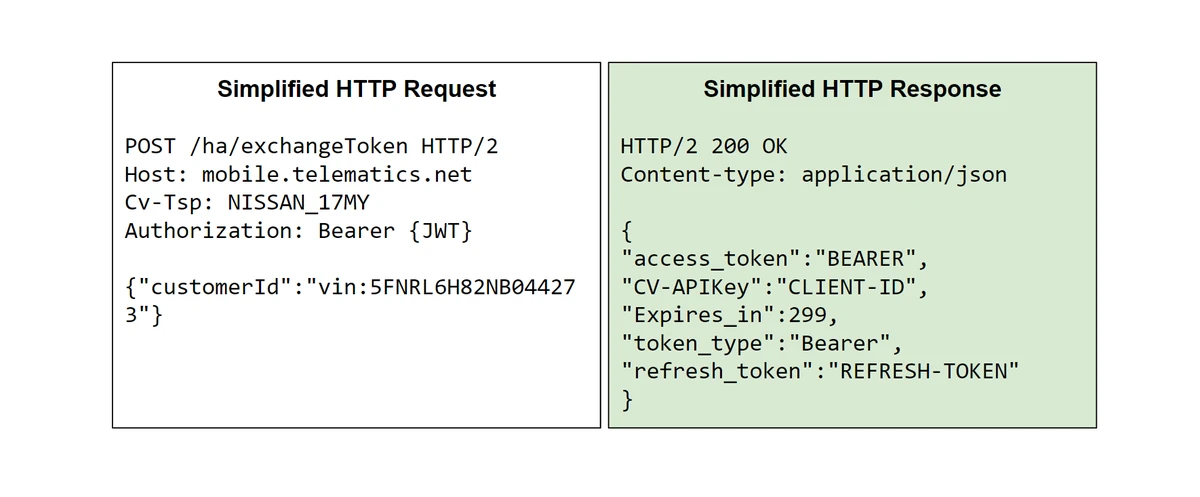Image resolution: width=1200 pixels, height=497 pixels.
Task: Select the application/json content type value
Action: 904,175
